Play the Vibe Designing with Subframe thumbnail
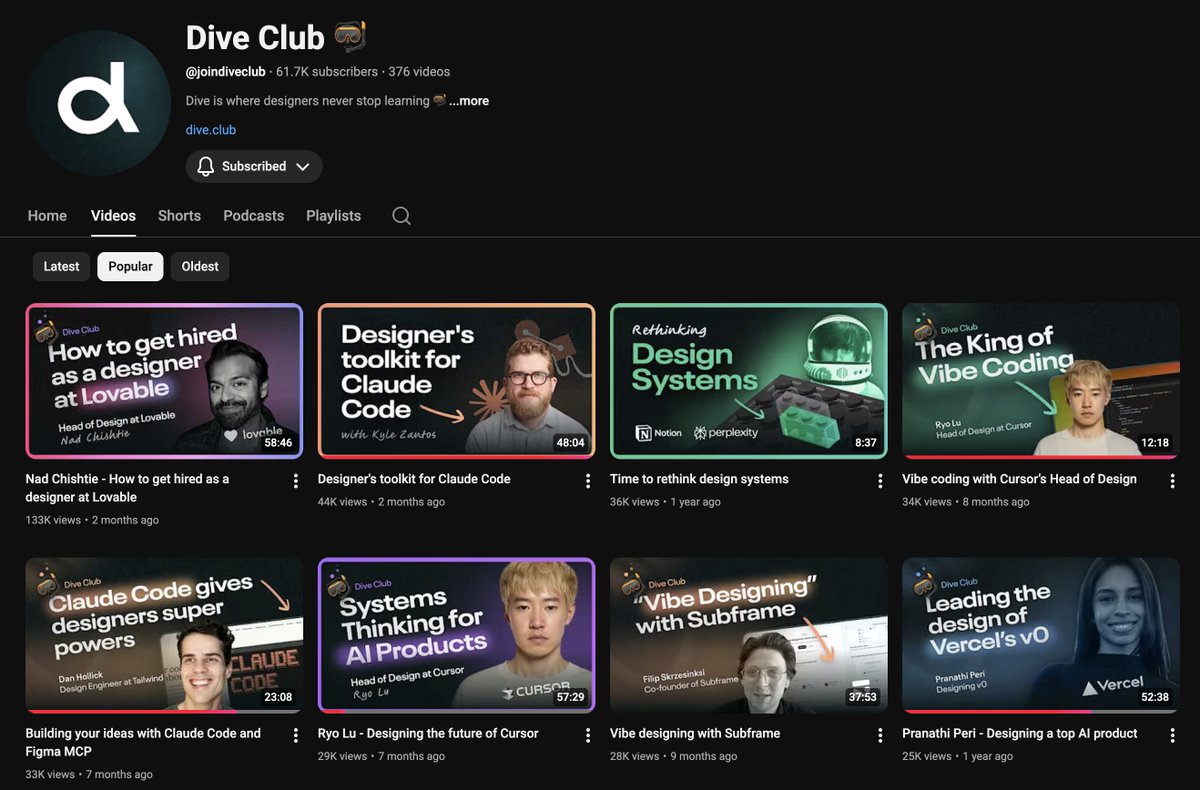 click(x=749, y=635)
